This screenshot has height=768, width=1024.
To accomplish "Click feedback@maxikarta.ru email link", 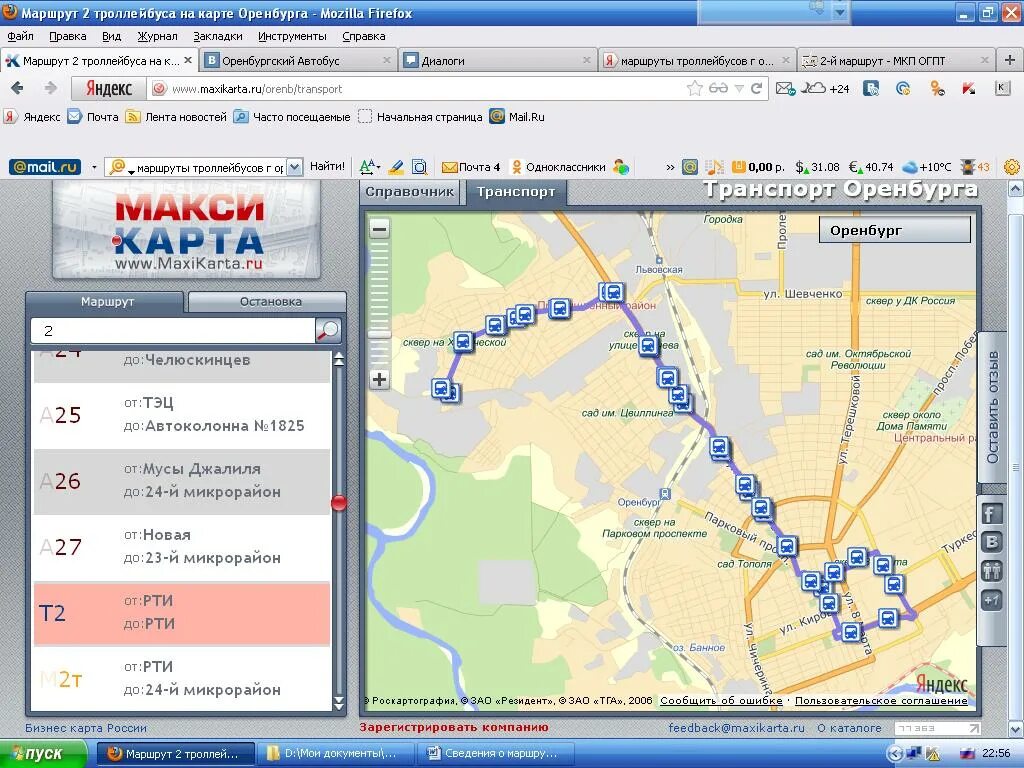I will [x=737, y=728].
